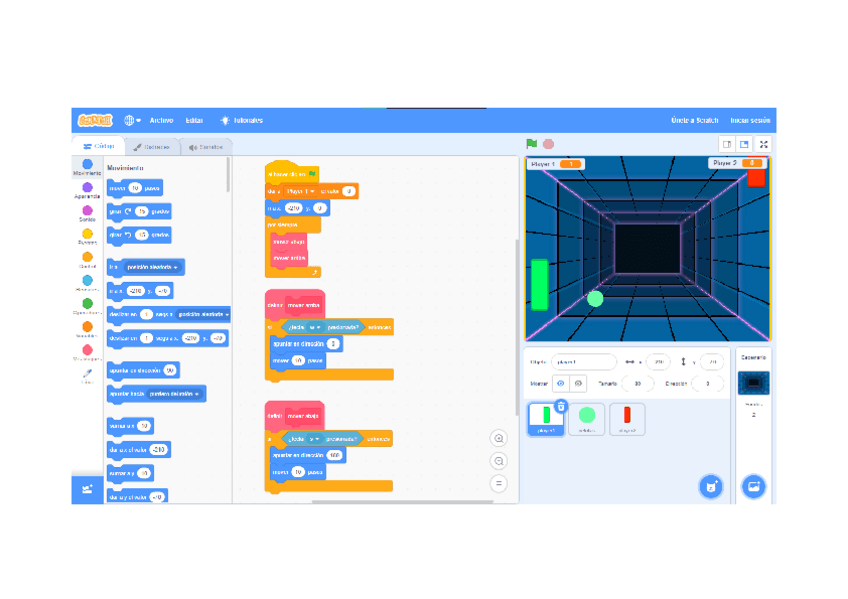848x599 pixels.
Task: Open Tutoriales from the menu bar
Action: (x=241, y=120)
